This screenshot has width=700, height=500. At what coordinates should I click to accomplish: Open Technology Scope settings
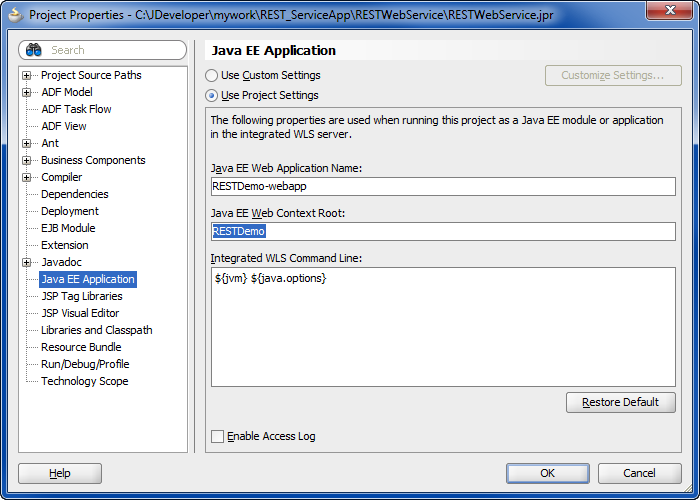85,381
